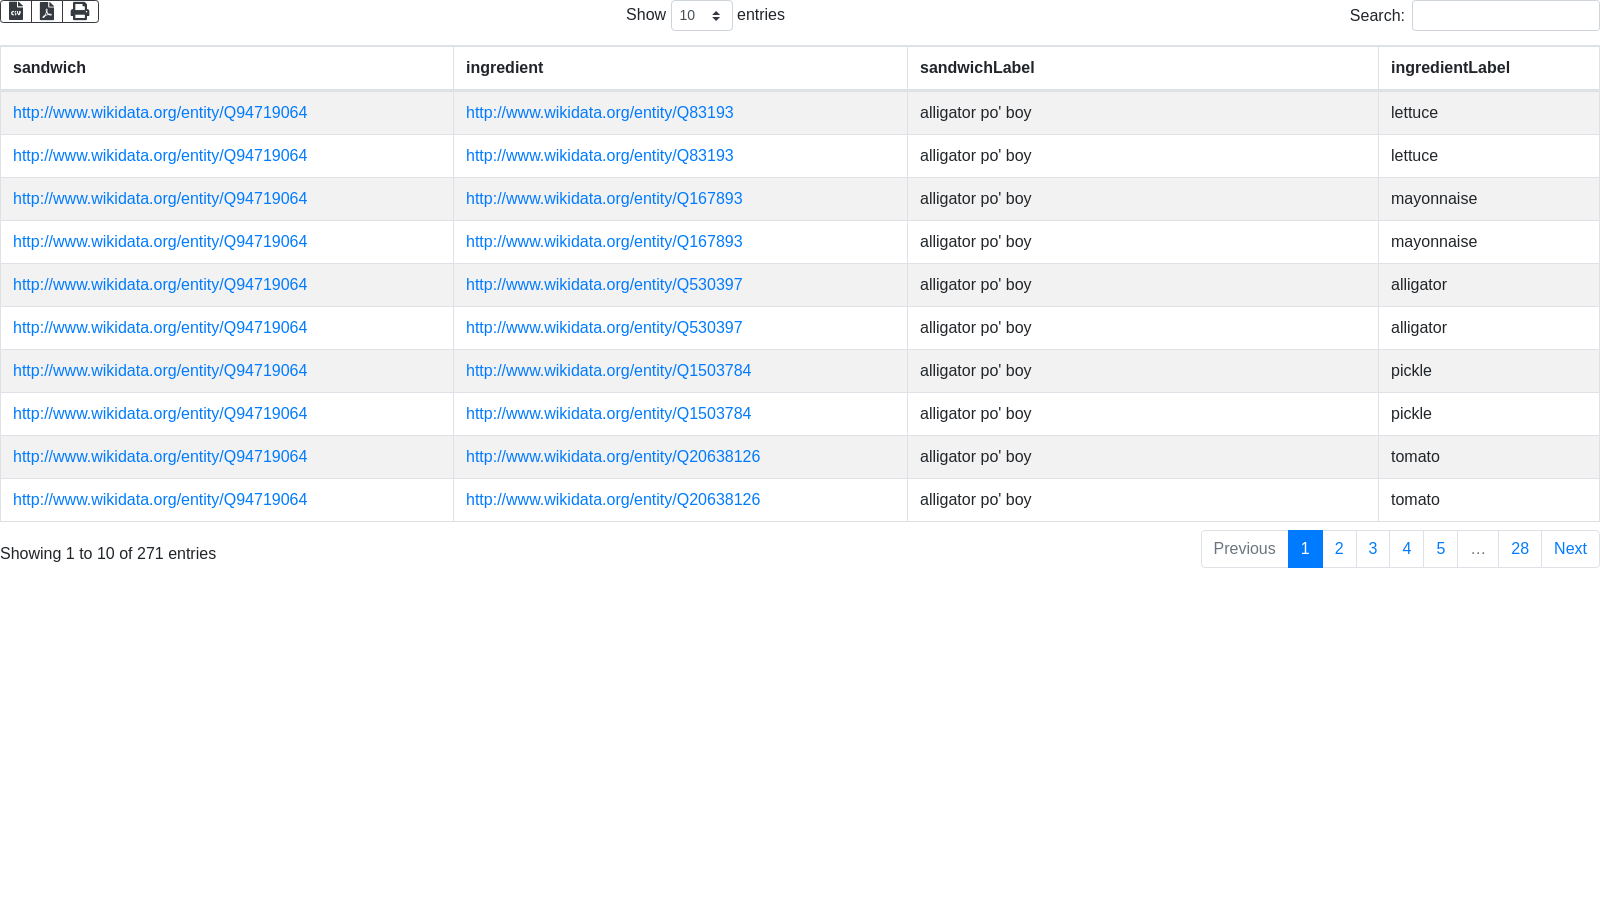
Task: Print the table with the printer icon
Action: (x=80, y=12)
